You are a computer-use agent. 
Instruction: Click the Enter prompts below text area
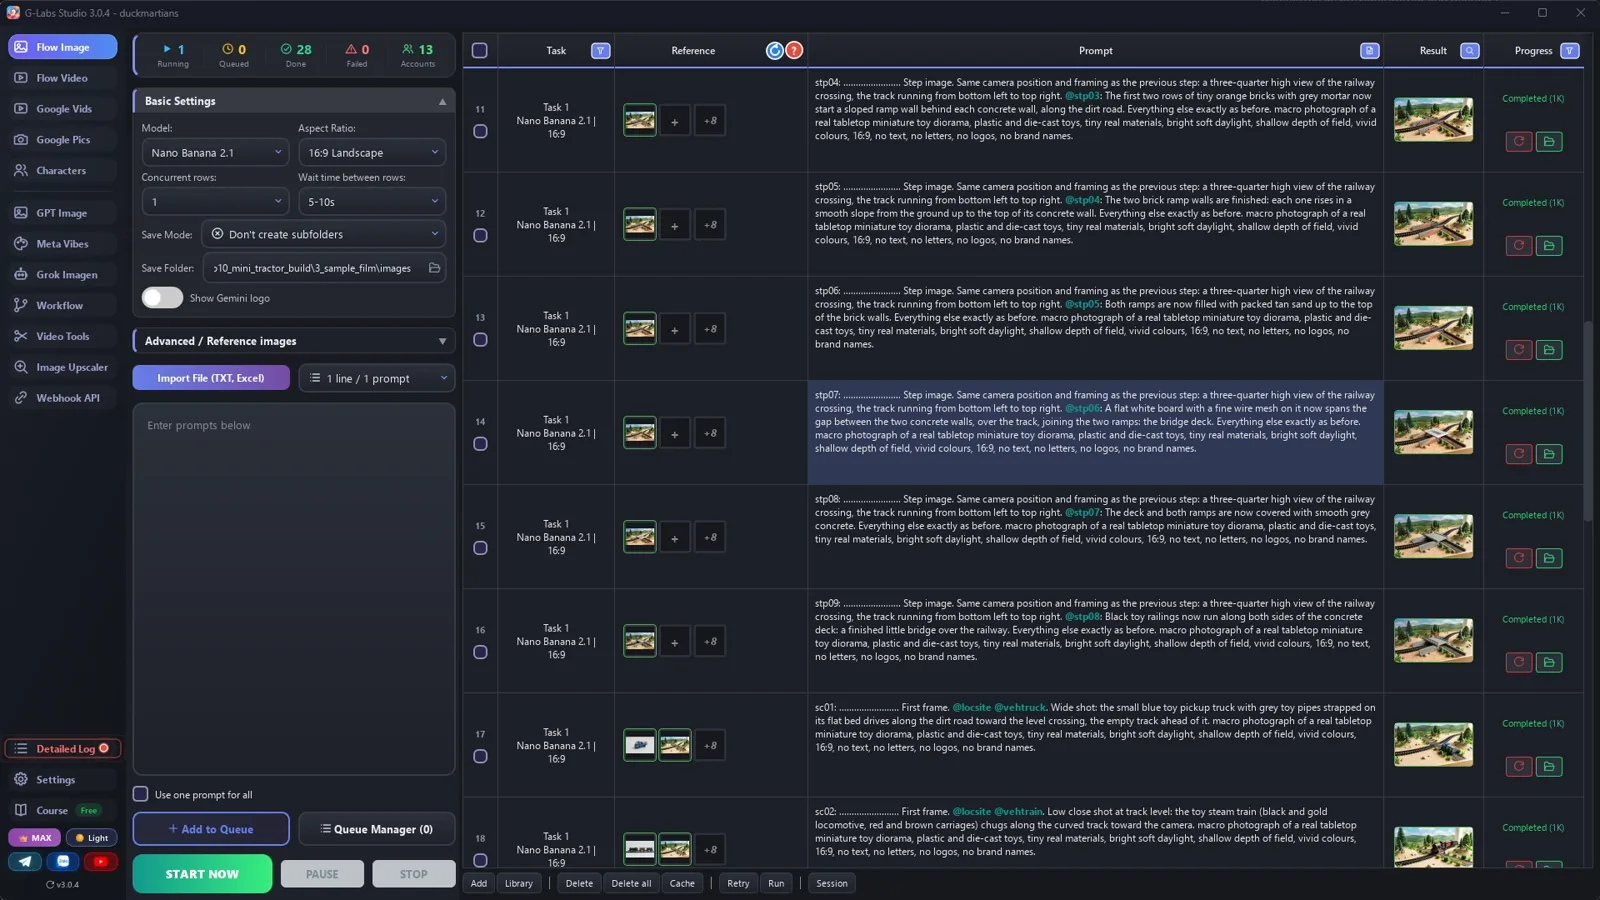coord(294,590)
